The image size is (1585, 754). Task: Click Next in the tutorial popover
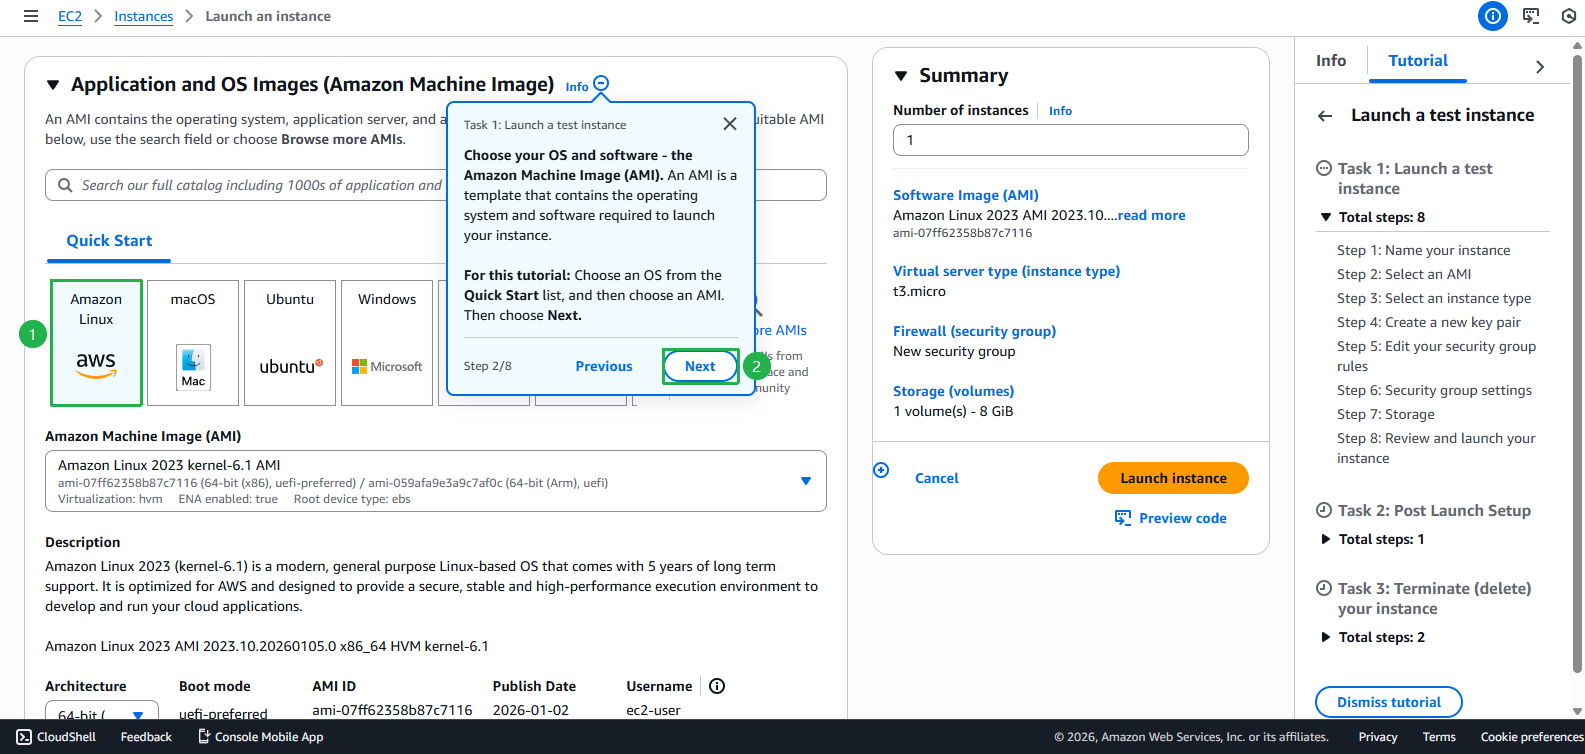(x=700, y=366)
